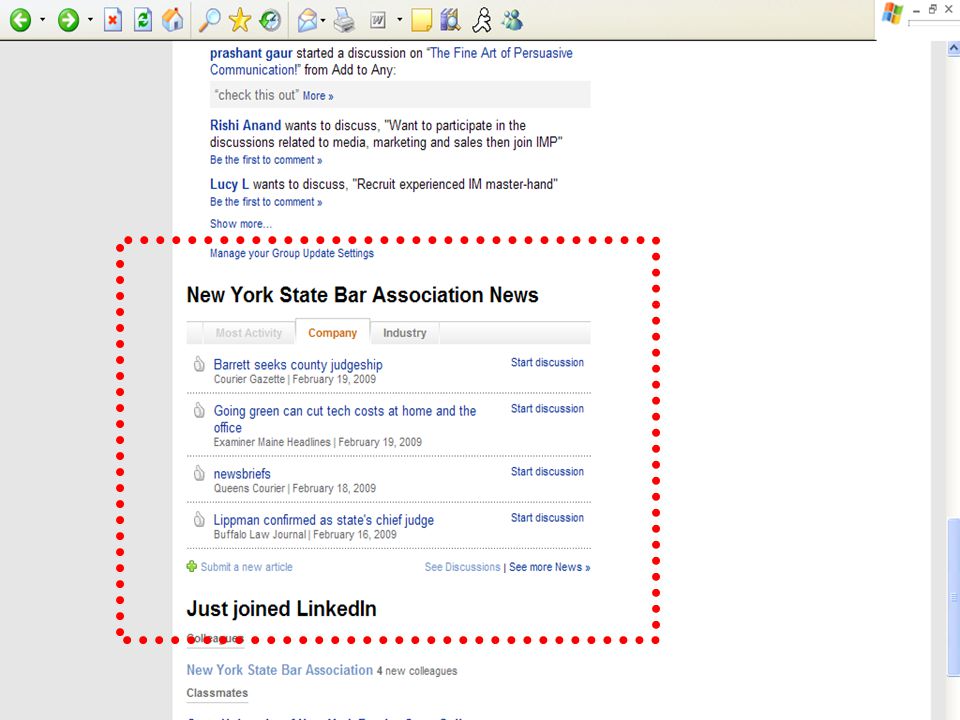Open the Back button history dropdown
This screenshot has width=960, height=720.
coord(42,20)
